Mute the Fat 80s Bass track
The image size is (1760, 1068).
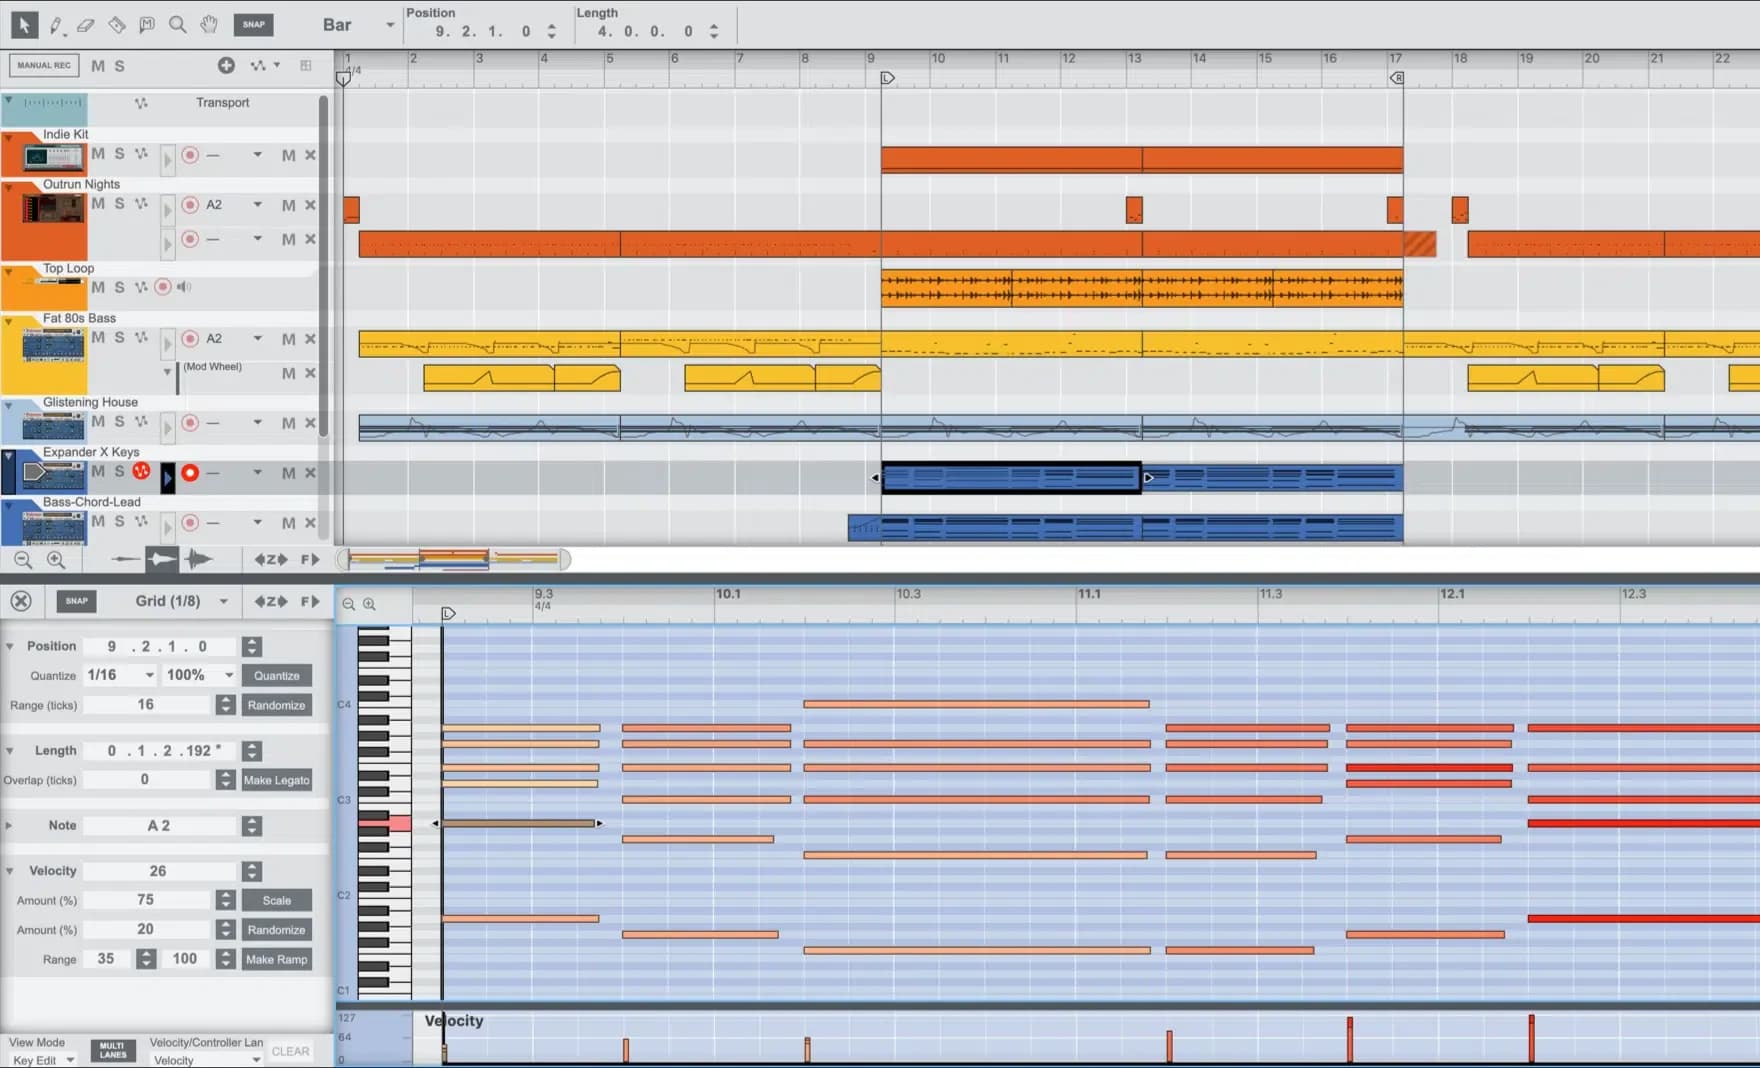point(97,338)
